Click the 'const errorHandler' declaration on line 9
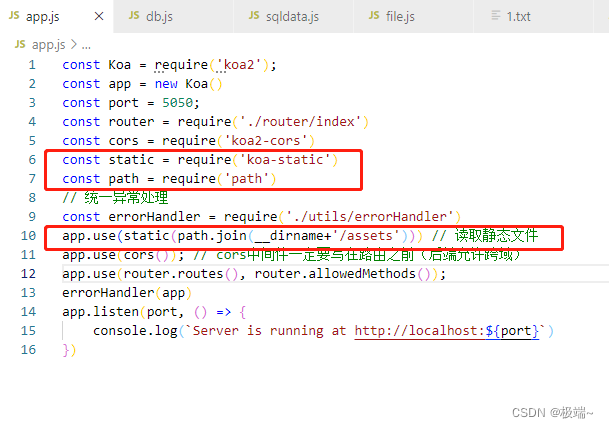The height and width of the screenshot is (428, 609). click(x=131, y=216)
